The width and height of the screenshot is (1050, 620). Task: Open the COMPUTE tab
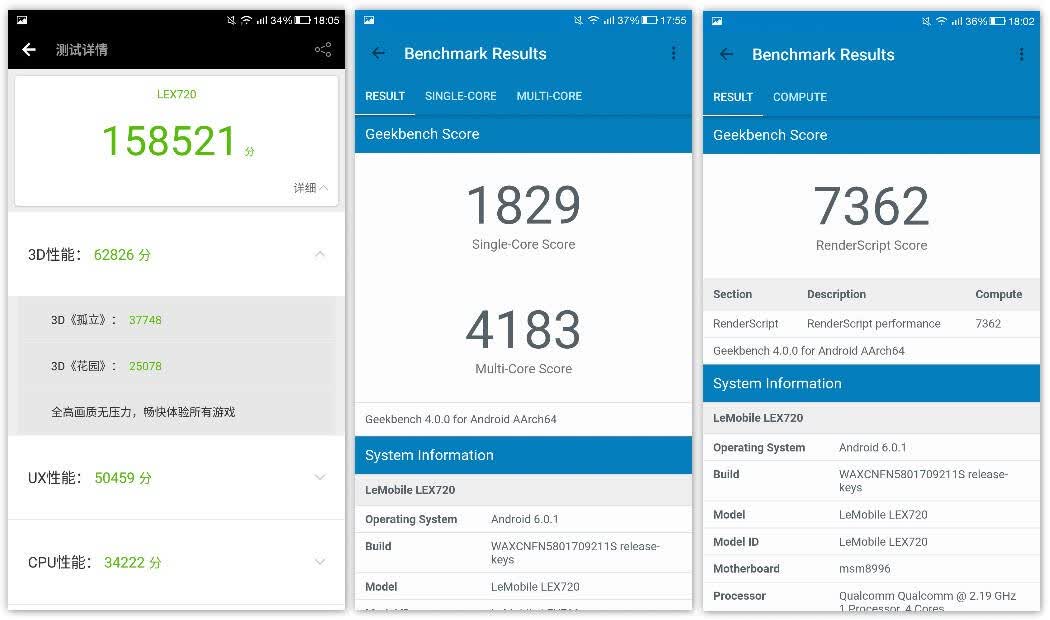coord(800,97)
